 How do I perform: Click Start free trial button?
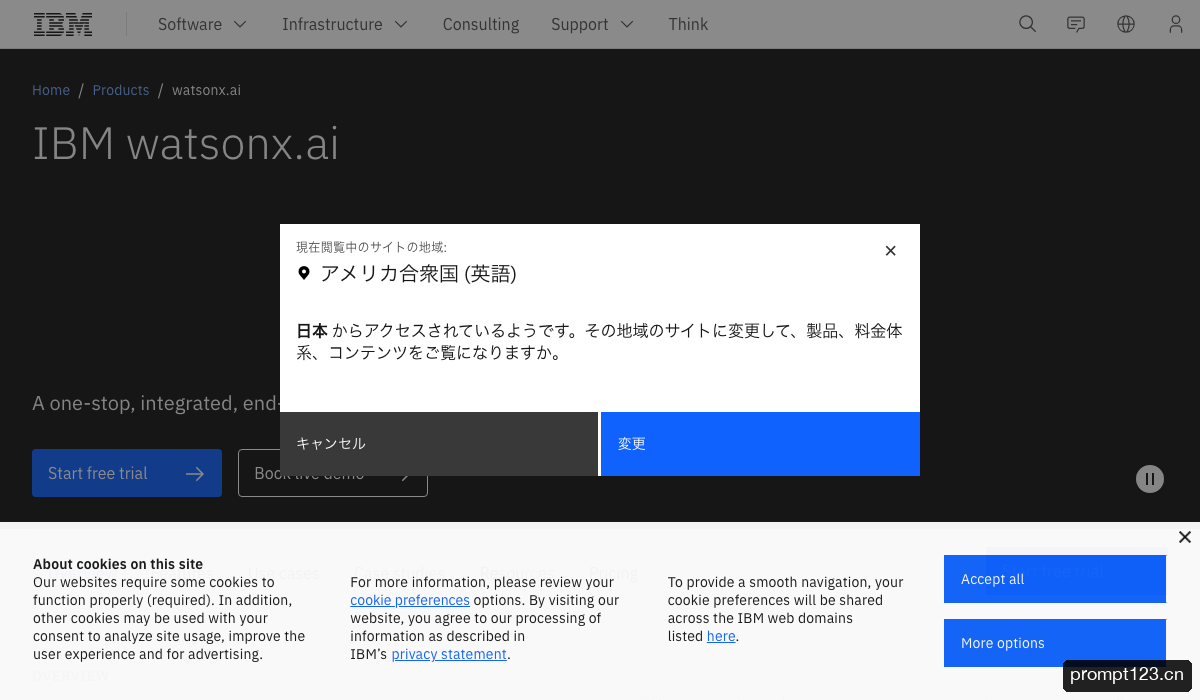pyautogui.click(x=127, y=473)
